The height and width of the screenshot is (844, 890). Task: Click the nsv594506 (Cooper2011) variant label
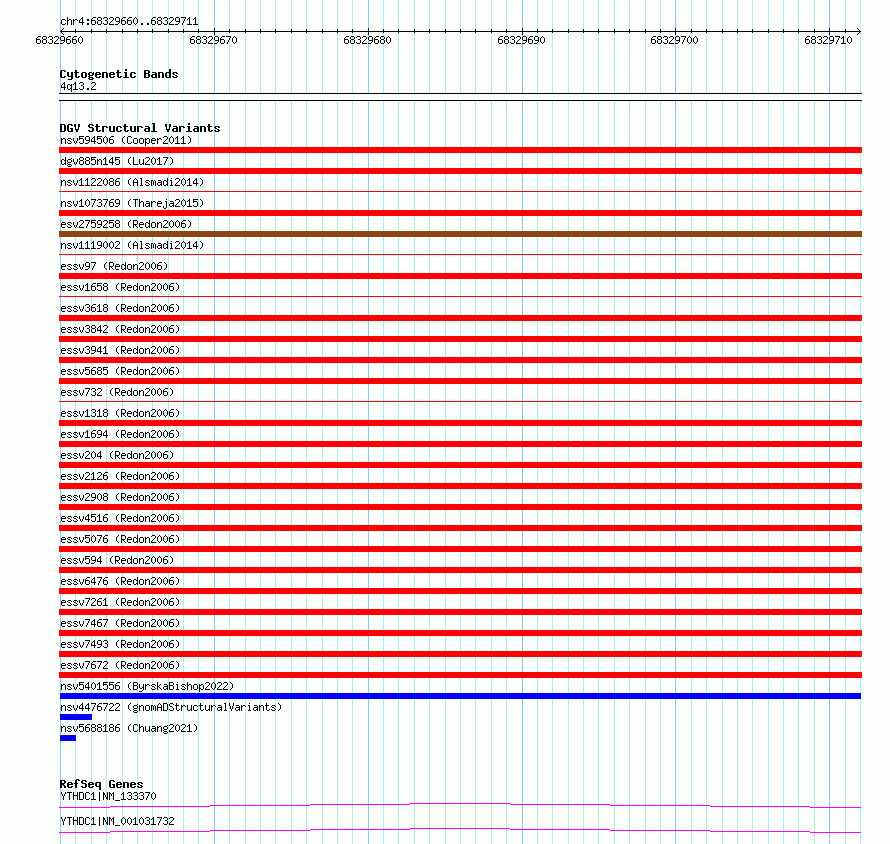tap(126, 140)
